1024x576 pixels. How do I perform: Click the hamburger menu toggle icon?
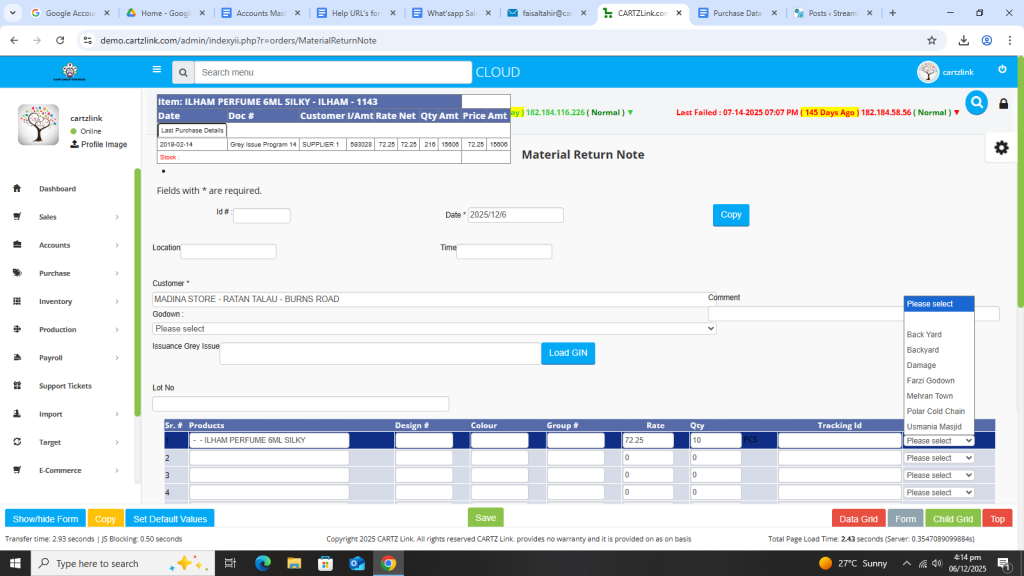156,70
